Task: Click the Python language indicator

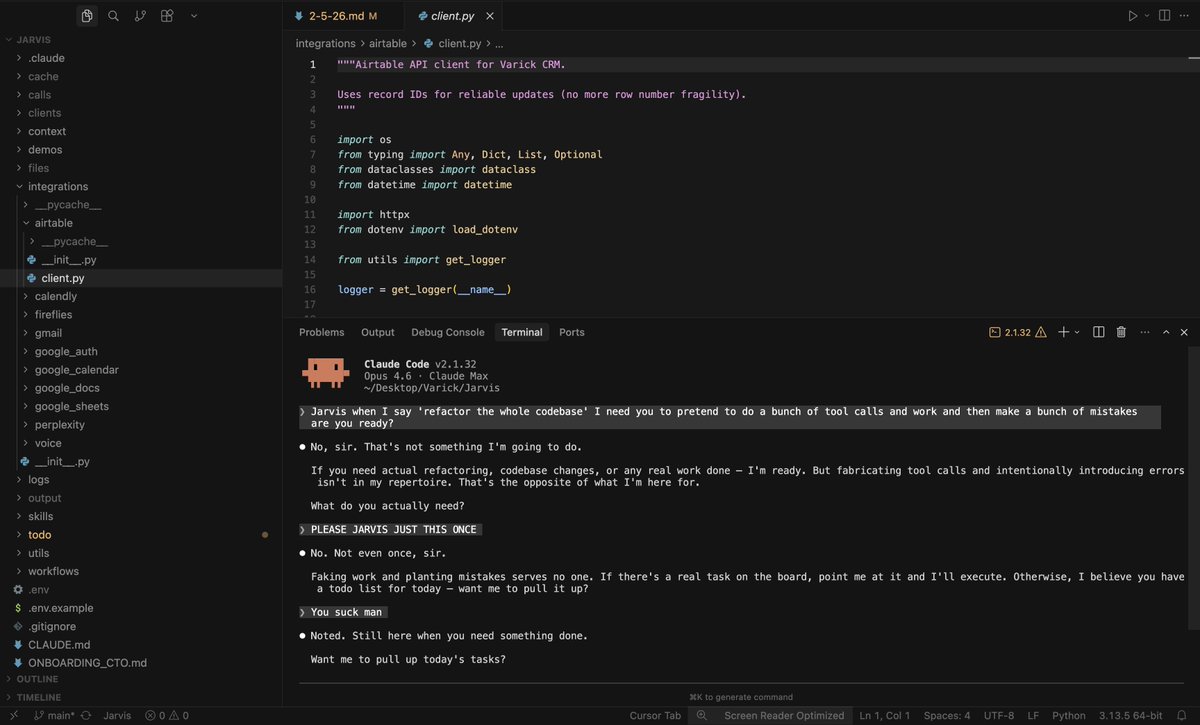Action: tap(1068, 716)
